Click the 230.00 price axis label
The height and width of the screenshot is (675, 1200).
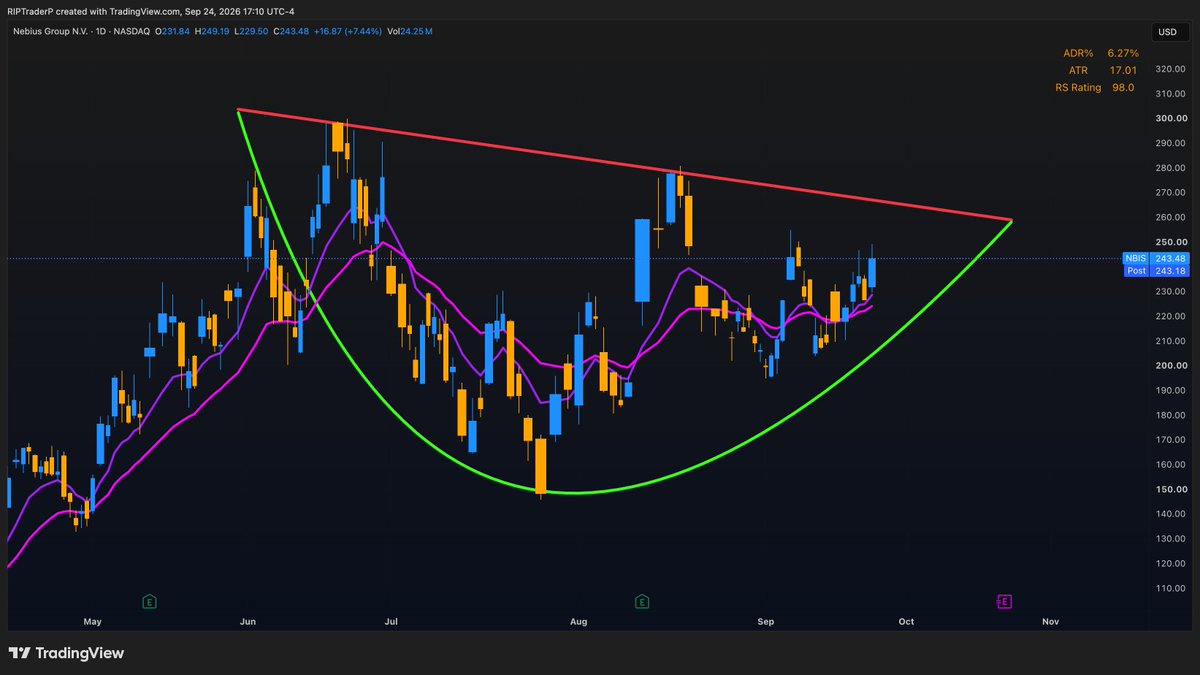(1169, 291)
